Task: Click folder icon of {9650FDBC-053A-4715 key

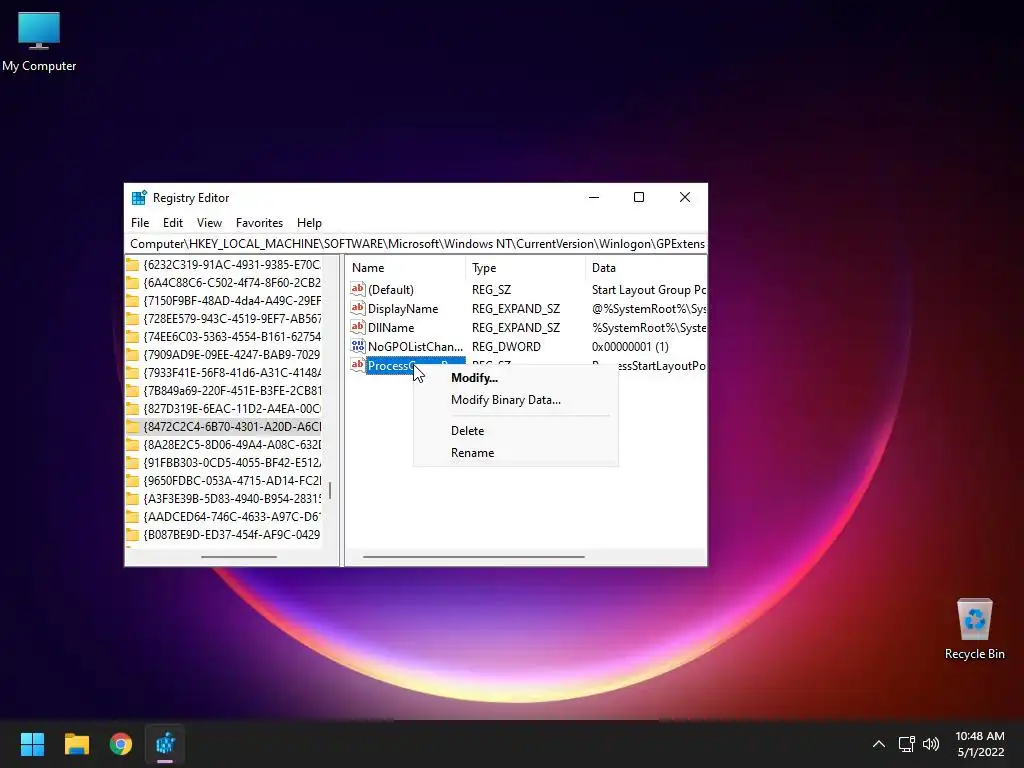Action: 133,480
